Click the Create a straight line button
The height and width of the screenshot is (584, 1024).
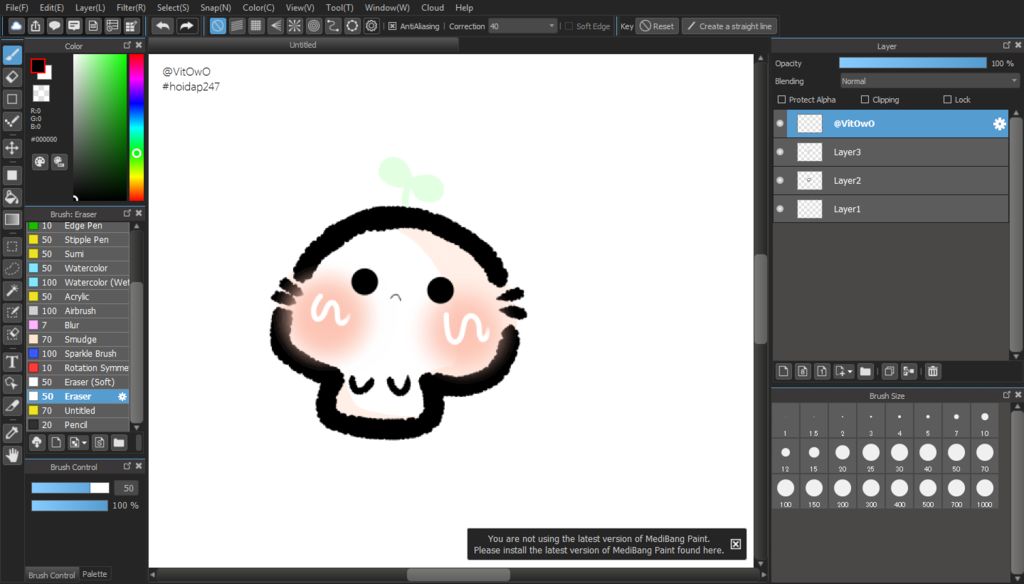(729, 26)
